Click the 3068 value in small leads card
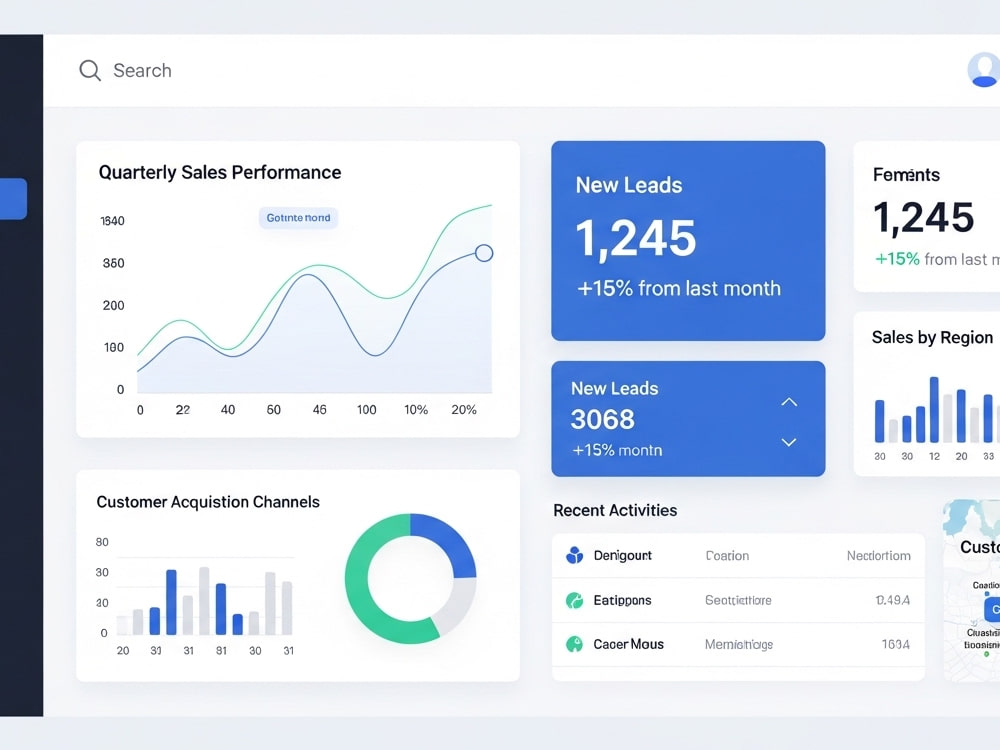Viewport: 1000px width, 750px height. click(603, 419)
